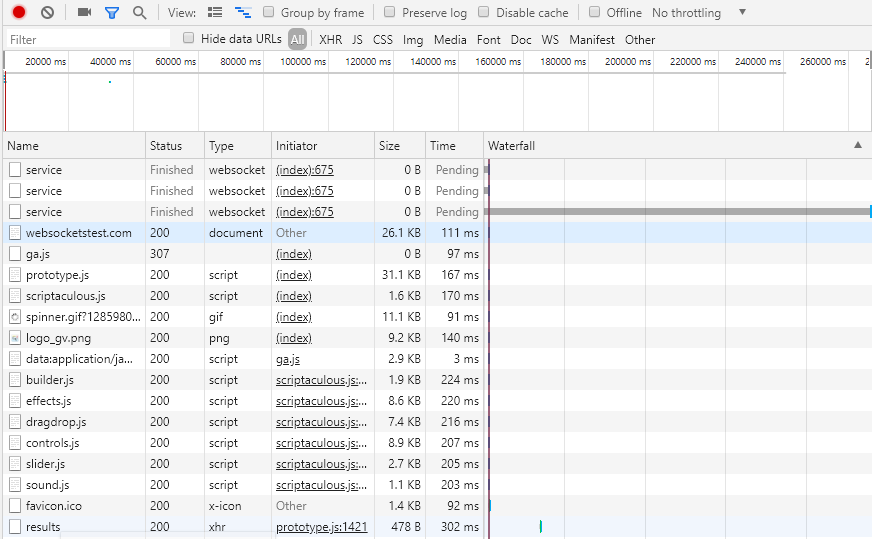Image resolution: width=872 pixels, height=539 pixels.
Task: Sort by Type column header
Action: pyautogui.click(x=237, y=146)
